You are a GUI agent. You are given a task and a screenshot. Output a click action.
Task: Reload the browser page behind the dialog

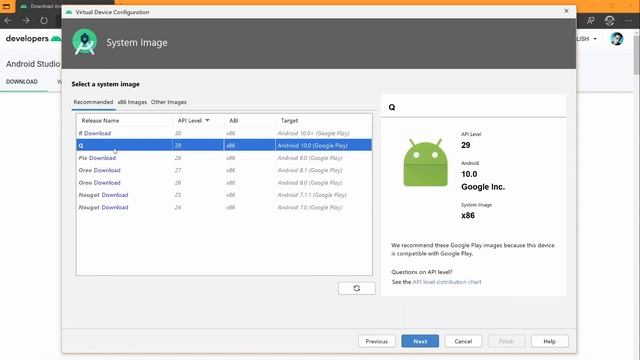(x=44, y=20)
